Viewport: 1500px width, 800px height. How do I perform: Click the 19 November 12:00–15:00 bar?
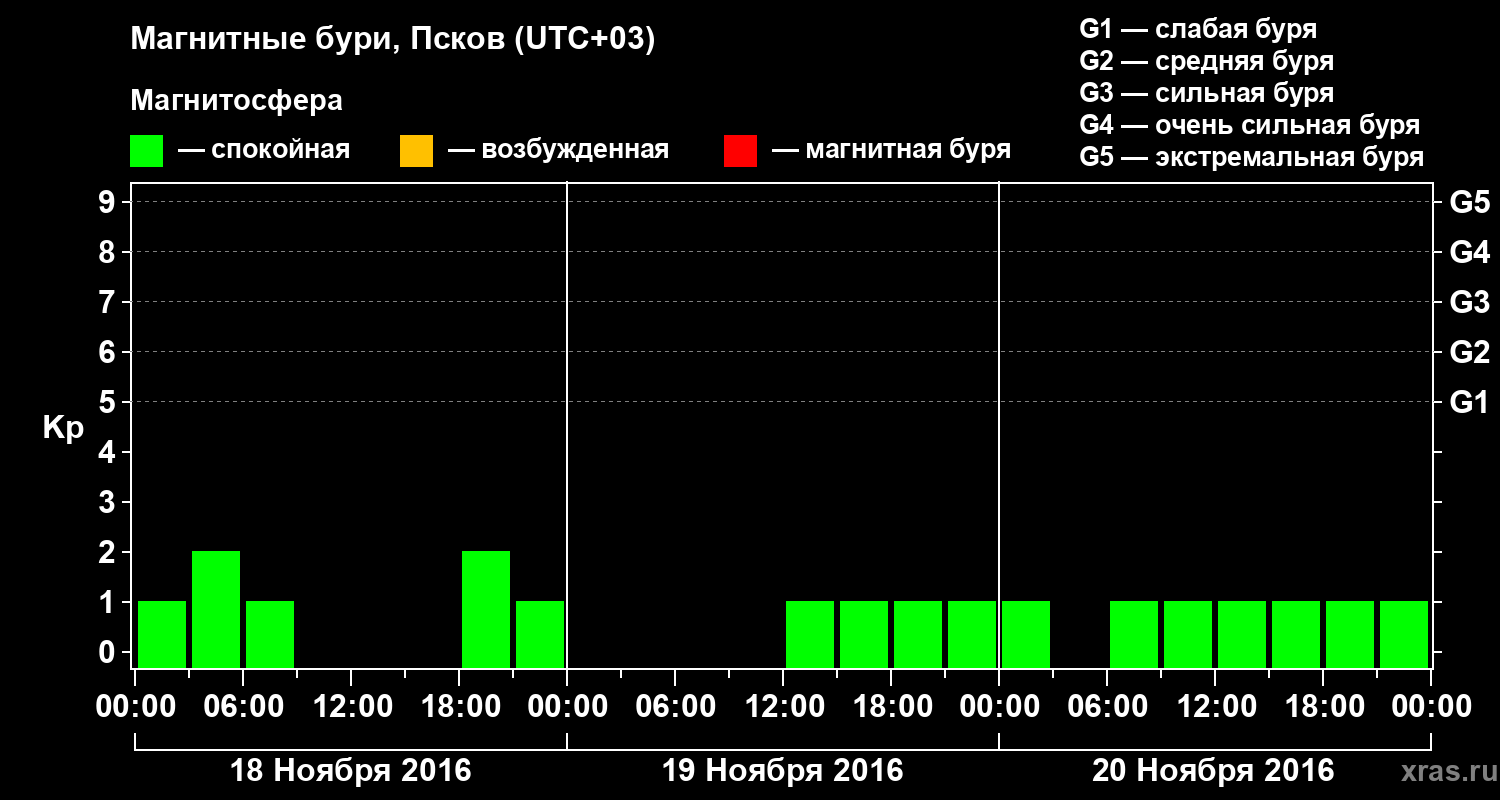click(810, 634)
